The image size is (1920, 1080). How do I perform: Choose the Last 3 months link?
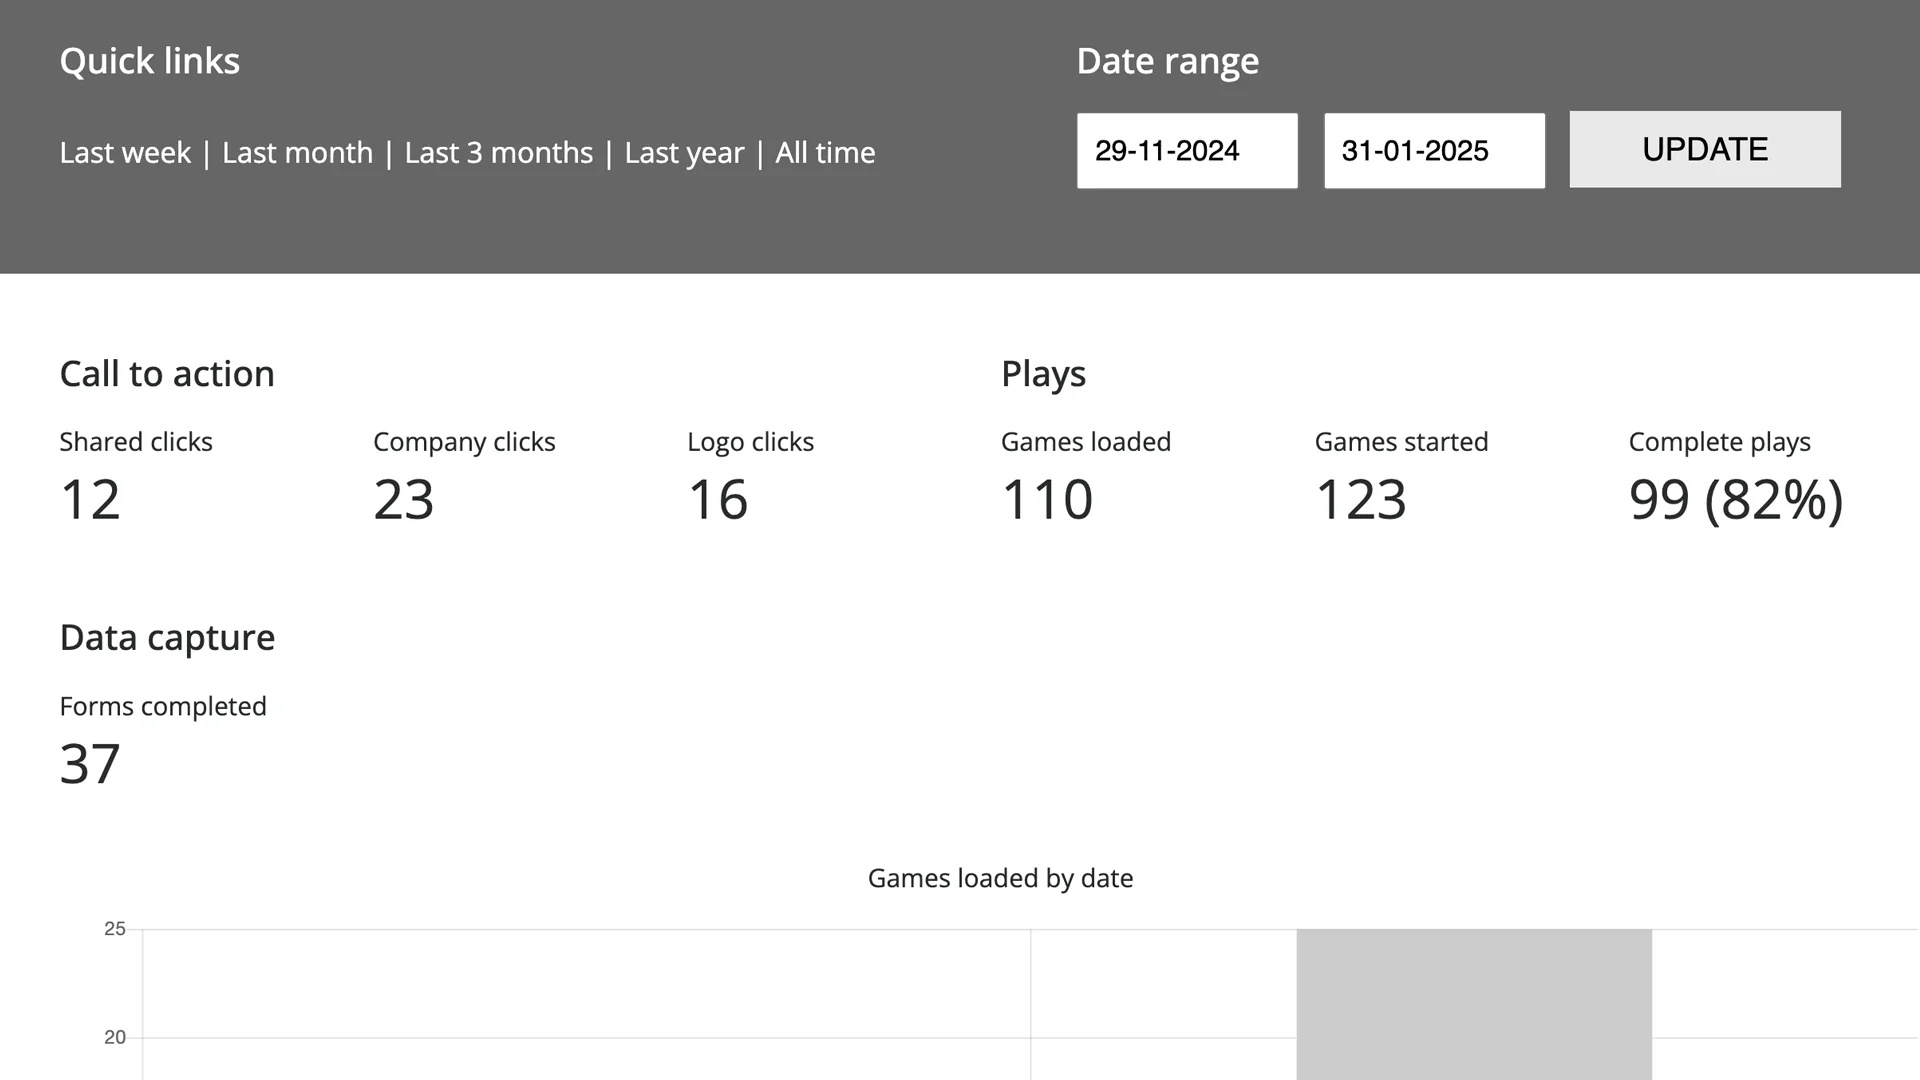pos(498,153)
